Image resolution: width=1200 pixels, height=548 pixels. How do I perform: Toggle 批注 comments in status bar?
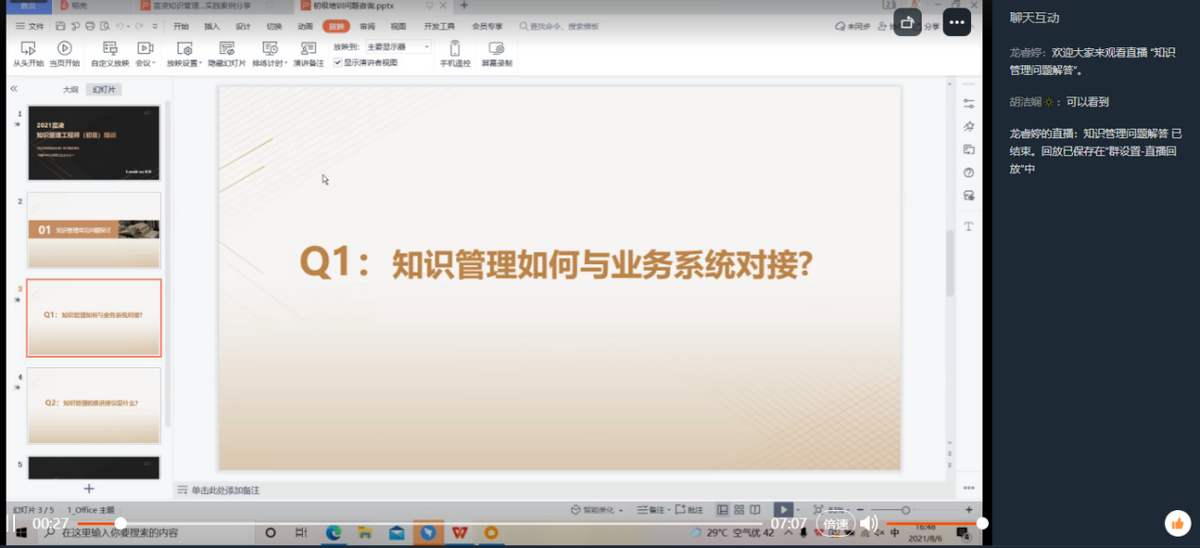[x=690, y=509]
